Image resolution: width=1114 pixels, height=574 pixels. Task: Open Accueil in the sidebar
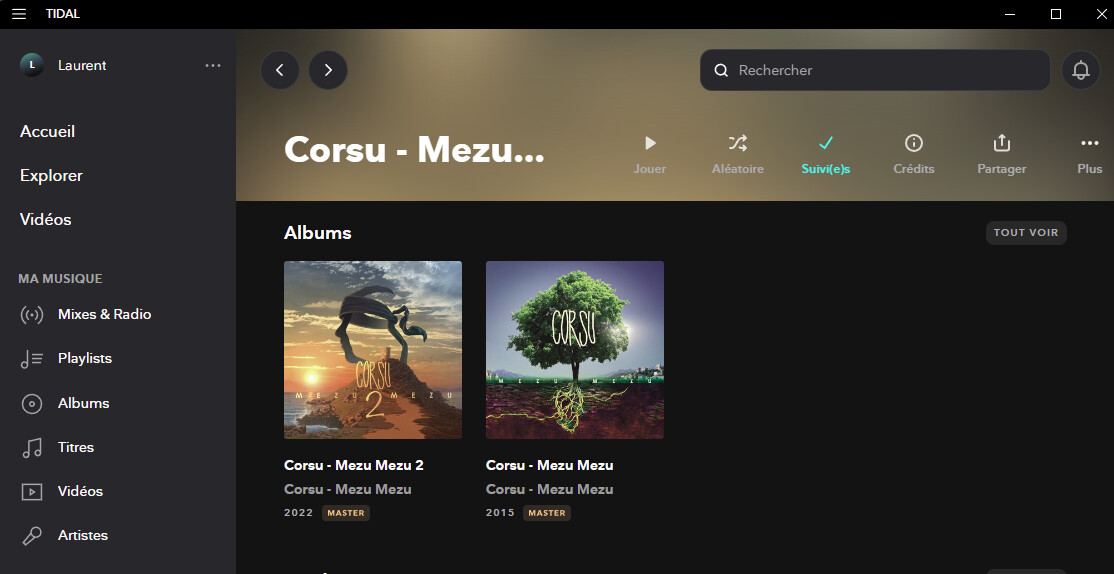pyautogui.click(x=48, y=131)
